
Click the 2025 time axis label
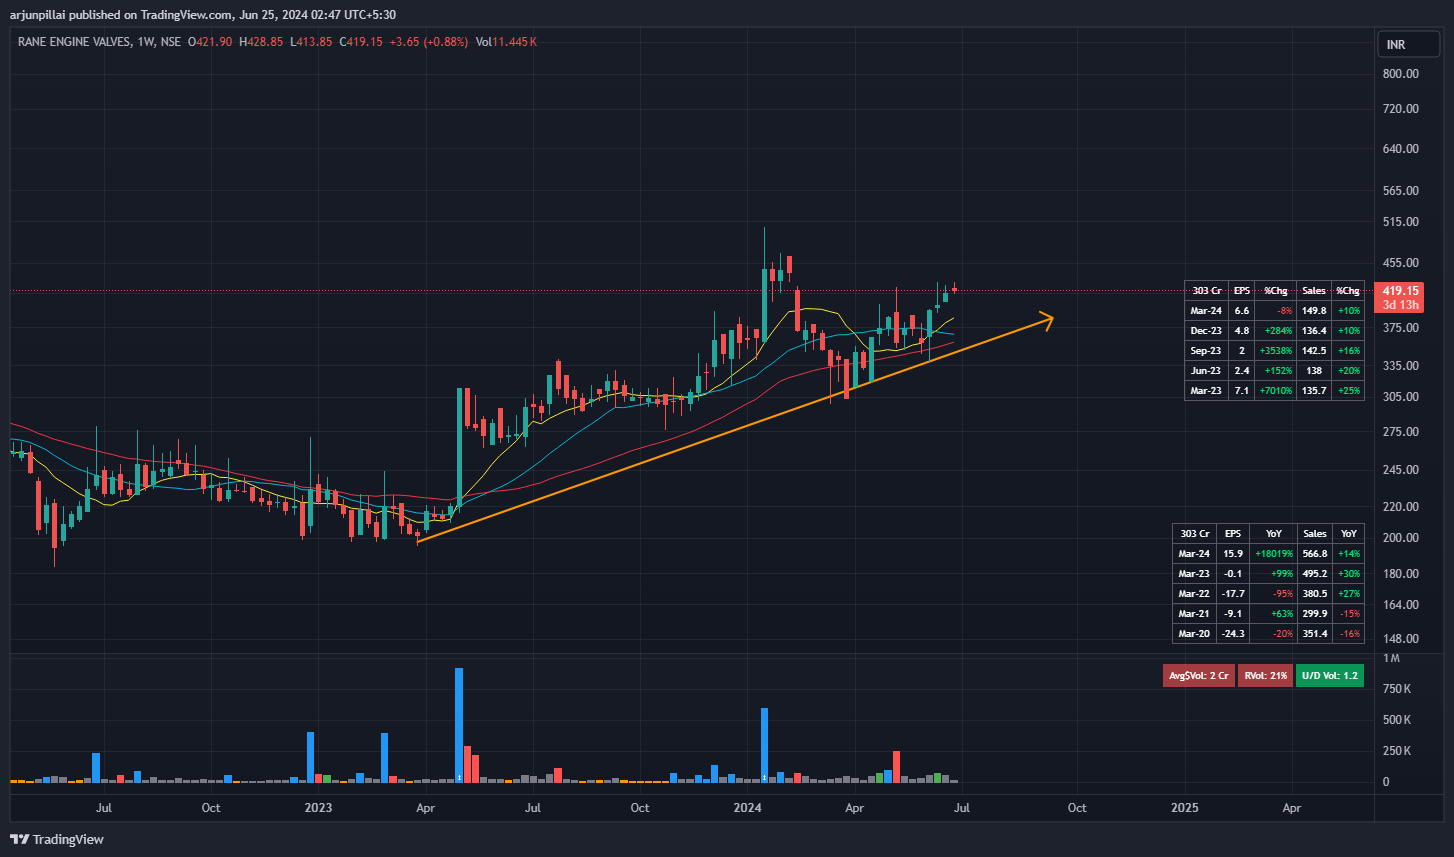pos(1184,808)
